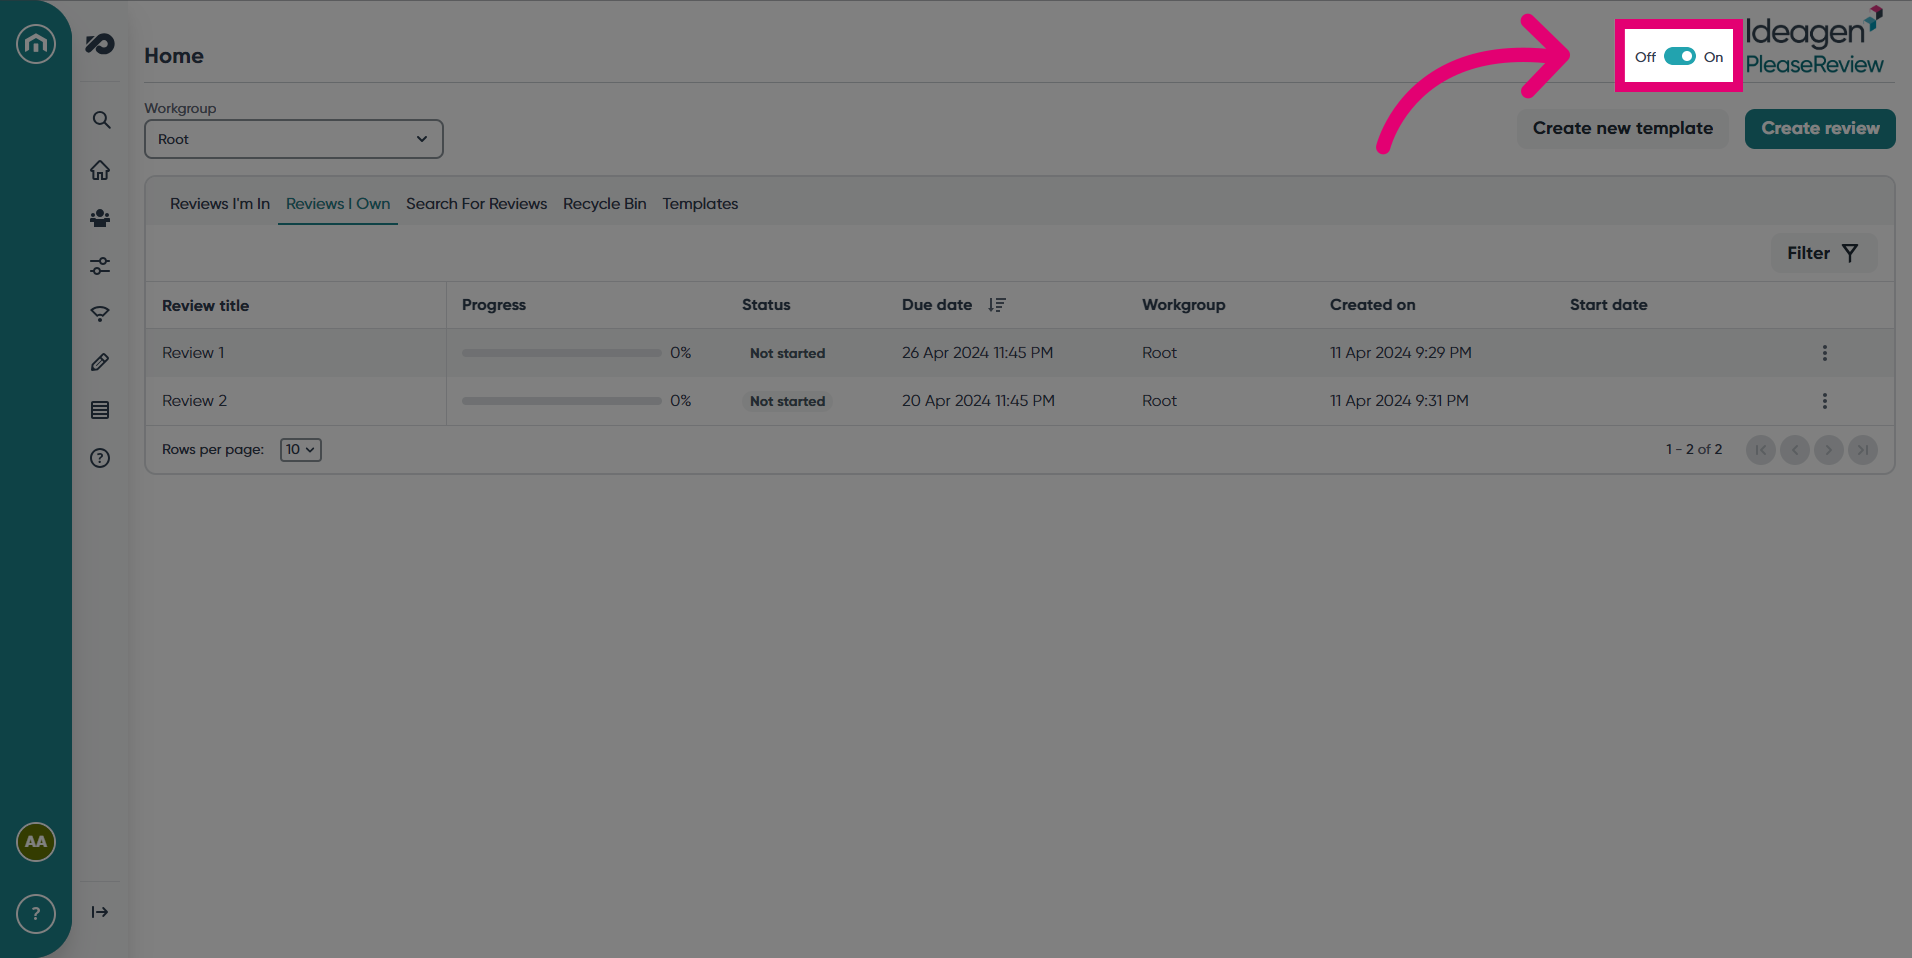
Task: Open Review 1 title link
Action: pos(193,353)
